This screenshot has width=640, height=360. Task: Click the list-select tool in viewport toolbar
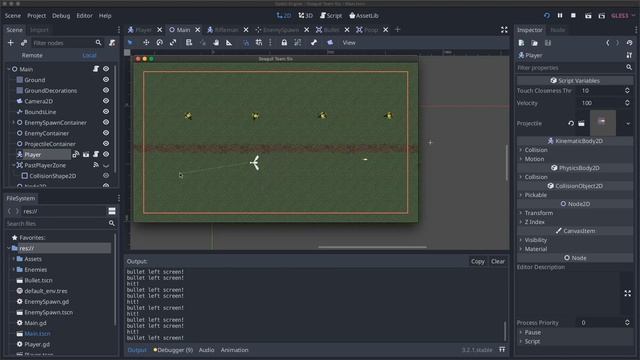(189, 42)
